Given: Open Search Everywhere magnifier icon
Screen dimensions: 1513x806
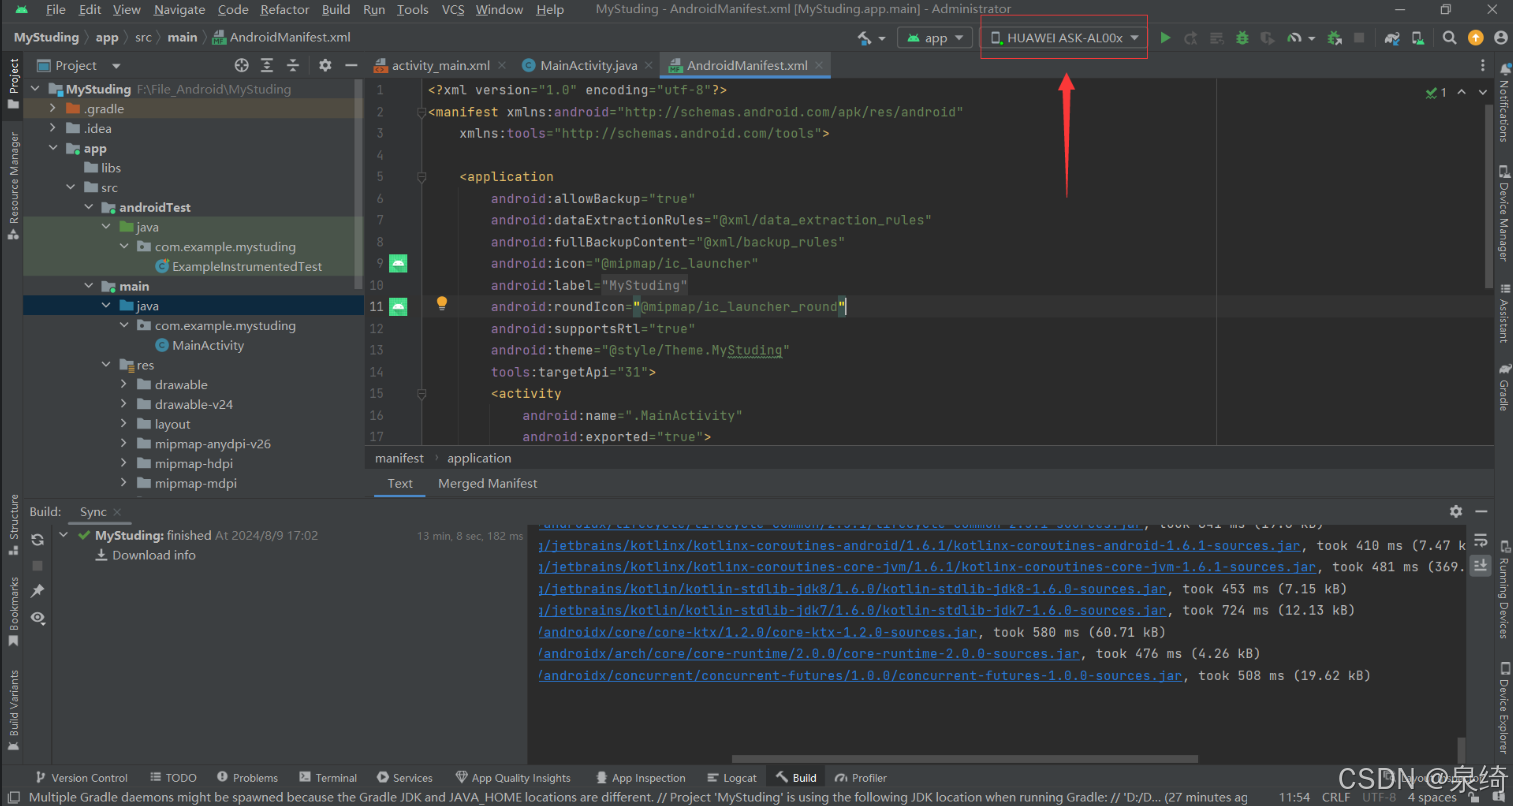Looking at the screenshot, I should coord(1449,38).
